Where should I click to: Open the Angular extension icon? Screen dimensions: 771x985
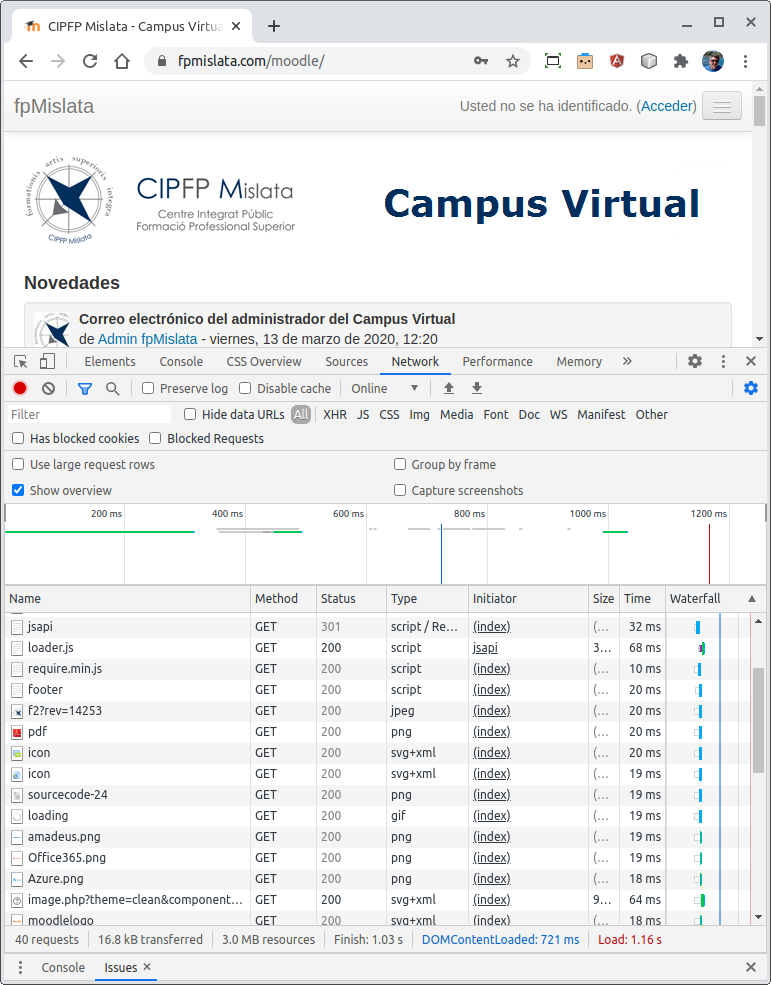[x=617, y=61]
